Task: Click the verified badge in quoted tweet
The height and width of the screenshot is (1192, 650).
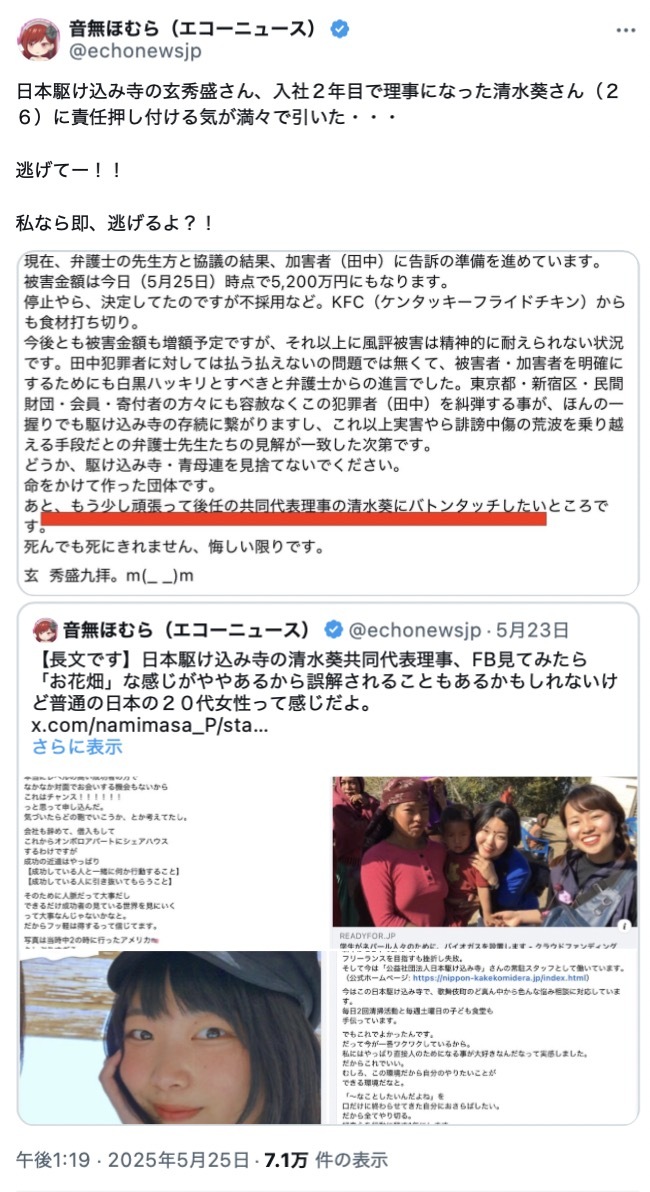Action: coord(333,630)
